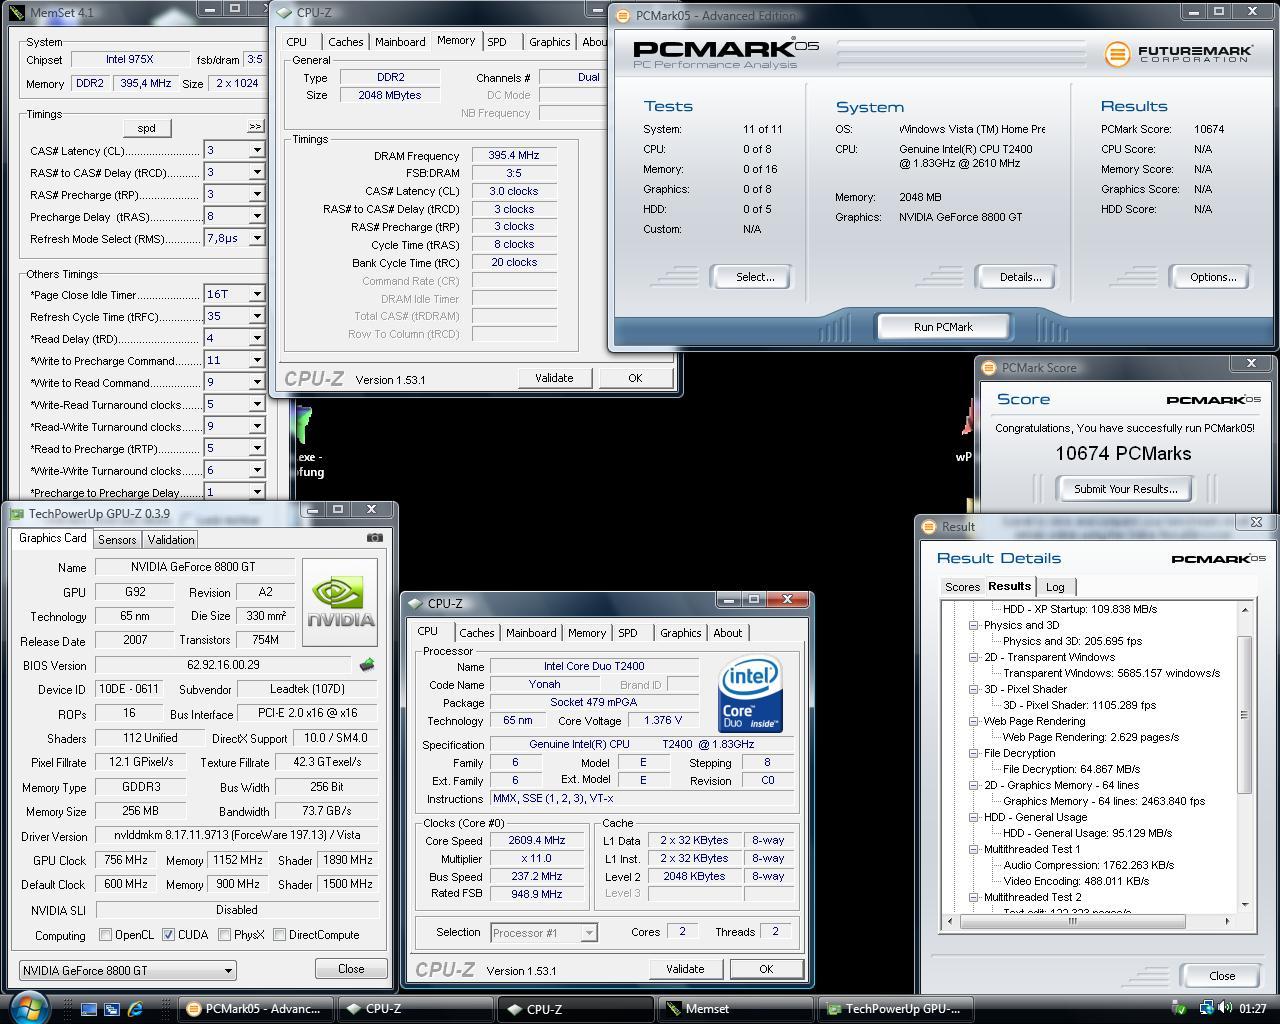Toggle the OpenCL checkbox in GPU-Z
Screen dimensions: 1280x1024
[105, 935]
